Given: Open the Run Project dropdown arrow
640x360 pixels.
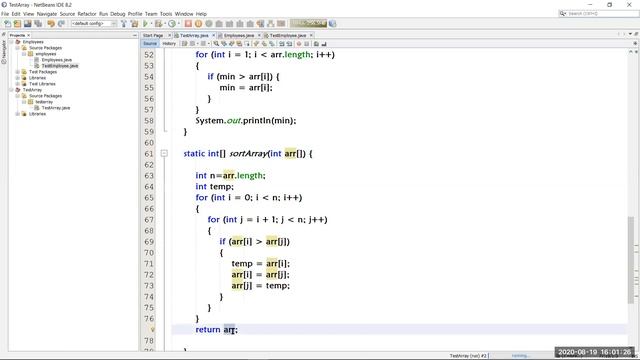Looking at the screenshot, I should pyautogui.click(x=151, y=24).
